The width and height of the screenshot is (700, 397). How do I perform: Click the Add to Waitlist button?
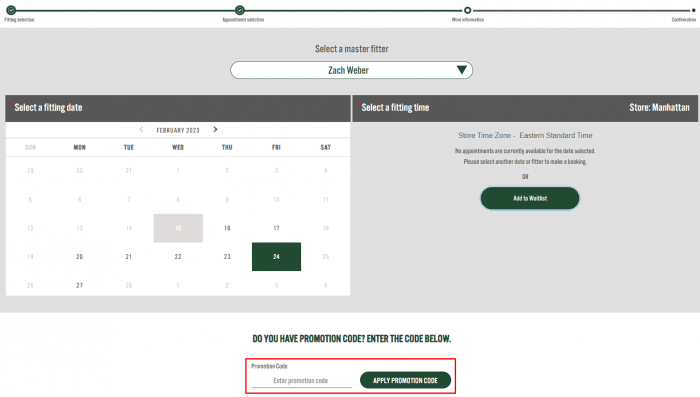tap(530, 198)
